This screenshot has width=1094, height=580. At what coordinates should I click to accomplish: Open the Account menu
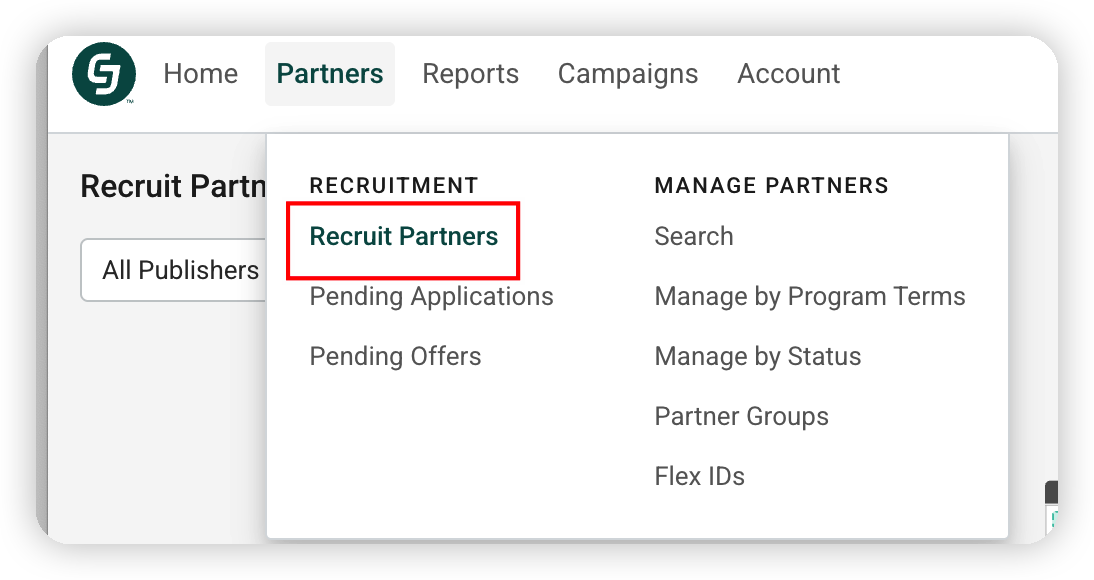coord(788,73)
